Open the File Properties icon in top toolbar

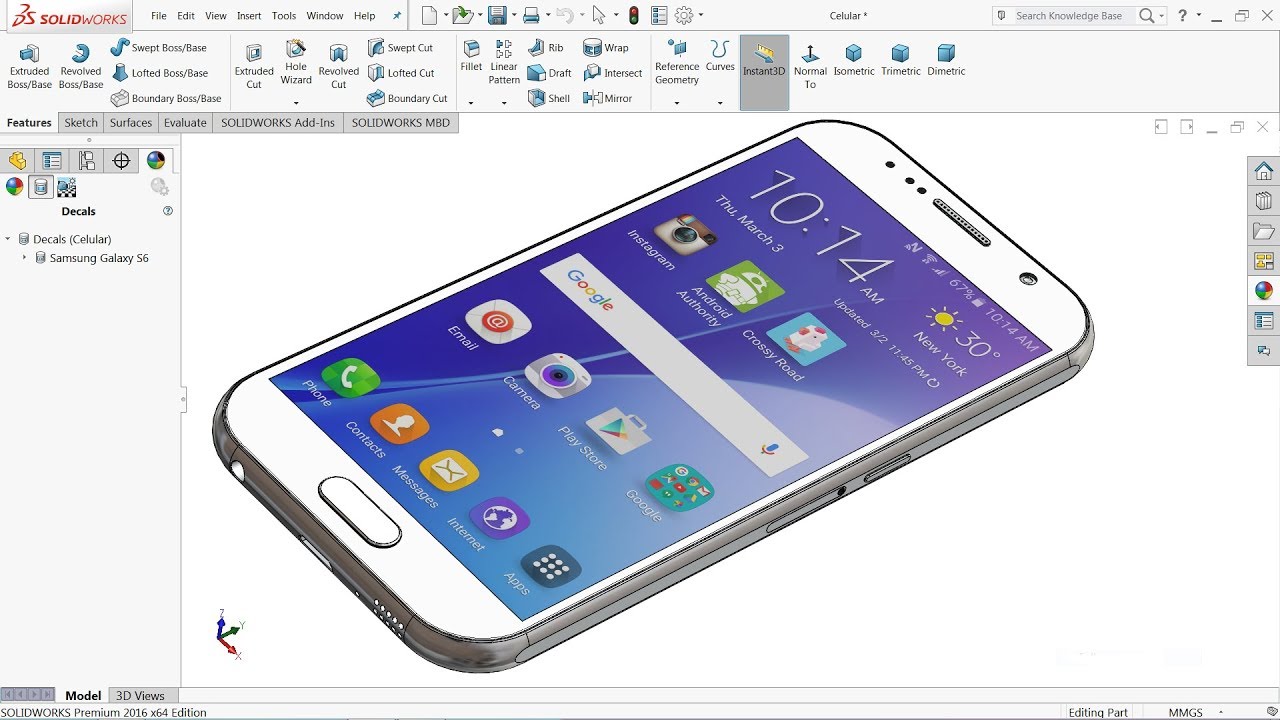pyautogui.click(x=659, y=15)
